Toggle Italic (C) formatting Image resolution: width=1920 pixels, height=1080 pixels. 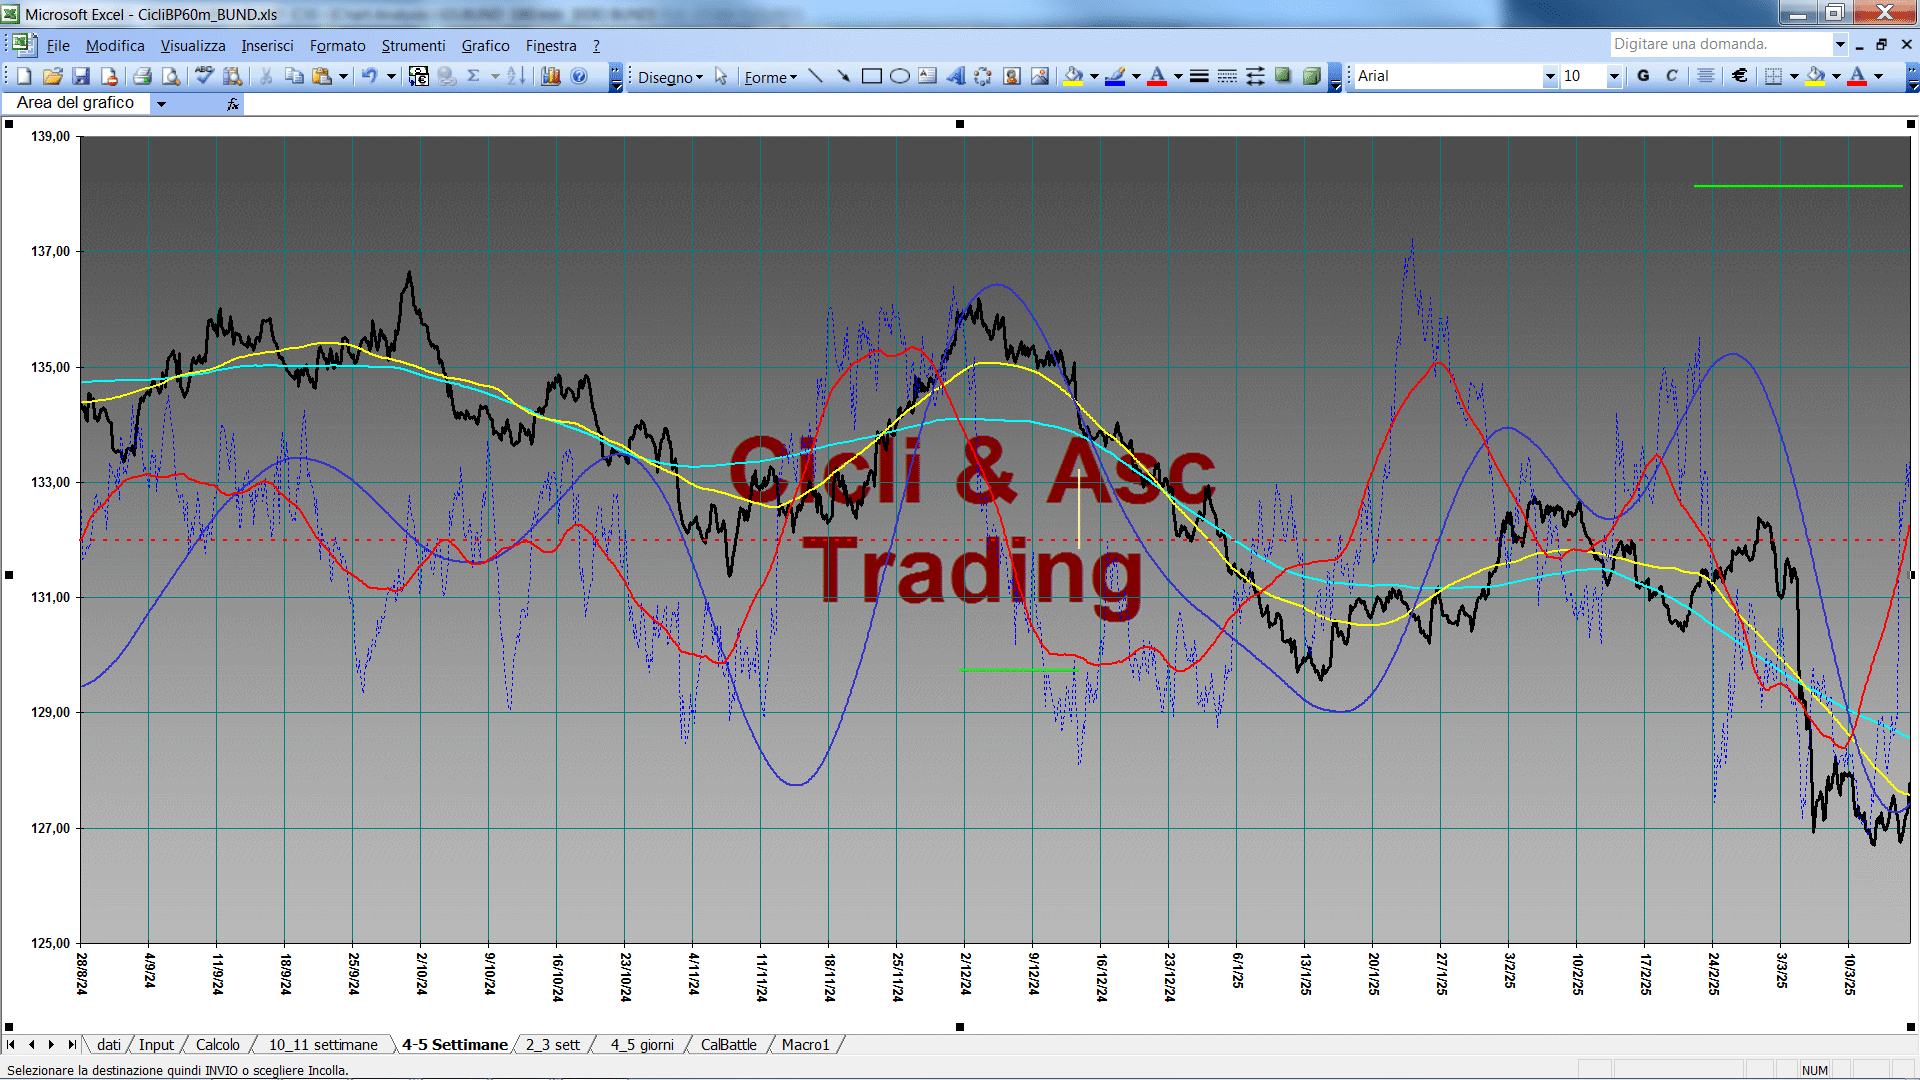pyautogui.click(x=1671, y=76)
